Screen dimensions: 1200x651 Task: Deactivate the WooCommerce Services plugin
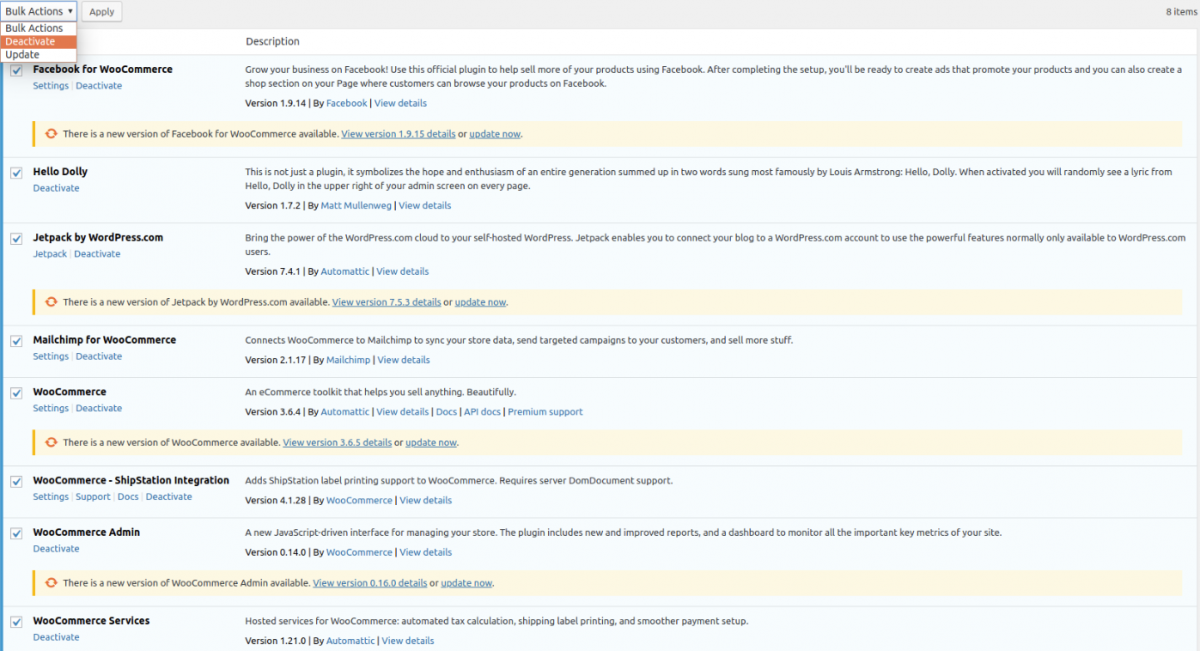56,637
